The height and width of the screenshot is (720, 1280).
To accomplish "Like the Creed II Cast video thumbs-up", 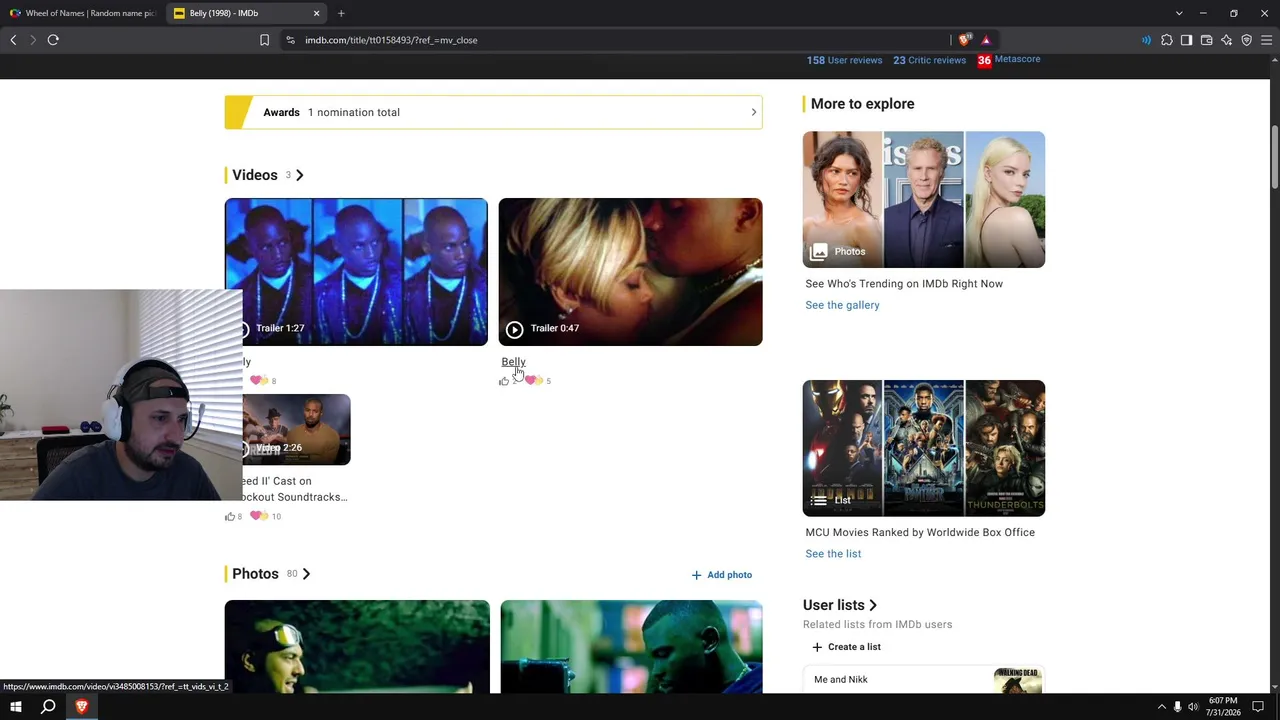I will 230,517.
